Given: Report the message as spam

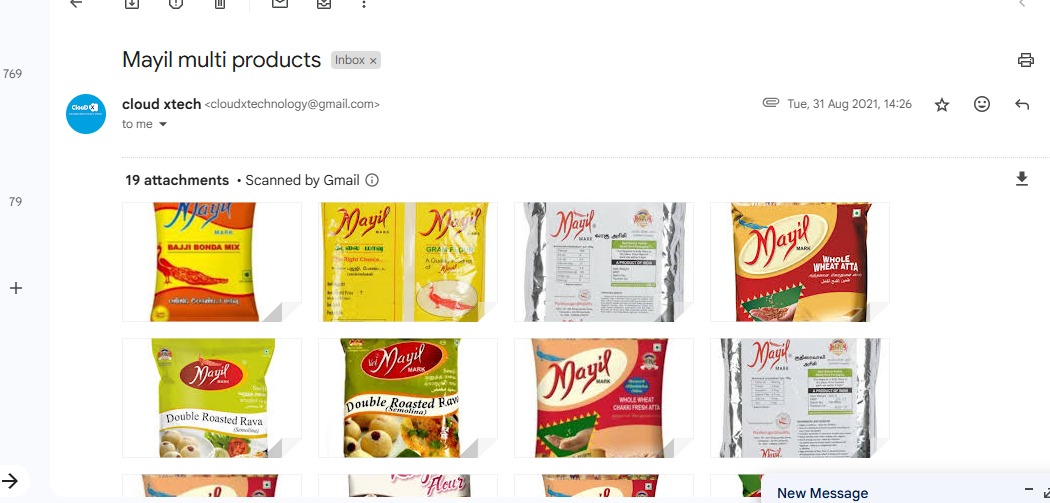Looking at the screenshot, I should point(176,3).
